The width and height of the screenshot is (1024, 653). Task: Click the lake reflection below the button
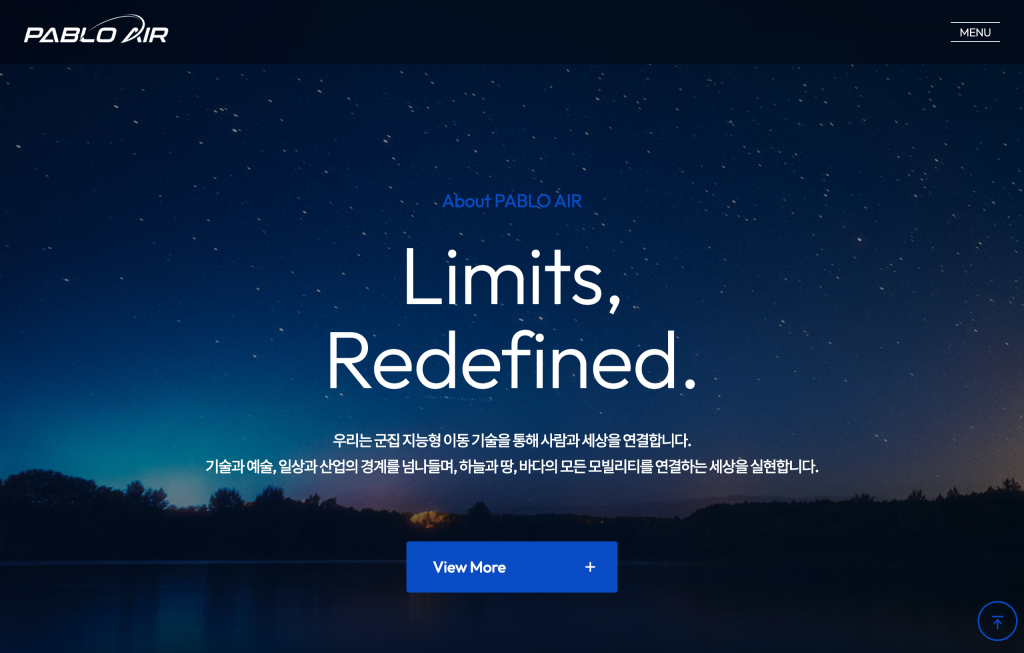pyautogui.click(x=512, y=620)
